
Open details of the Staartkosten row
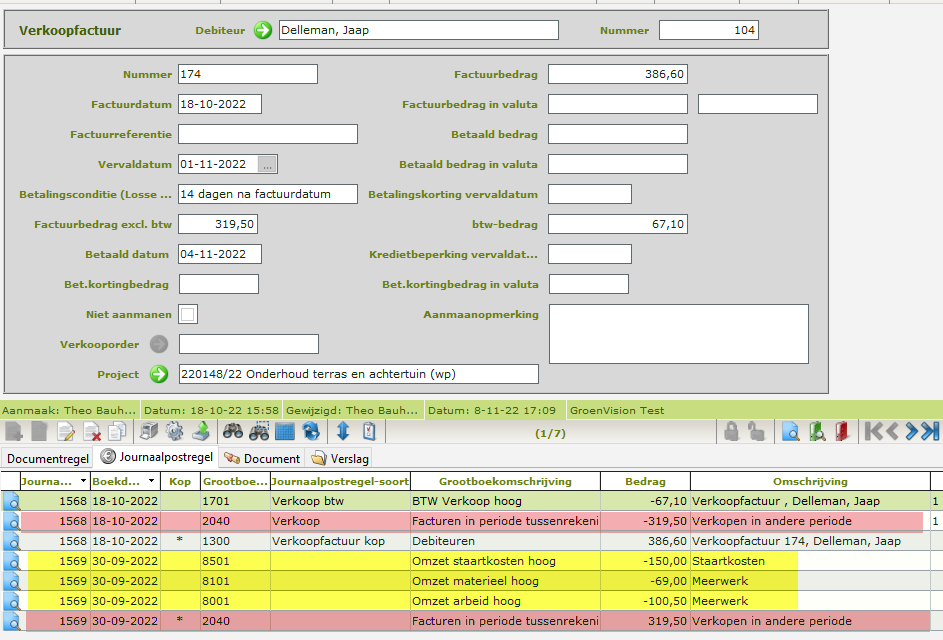coord(12,562)
